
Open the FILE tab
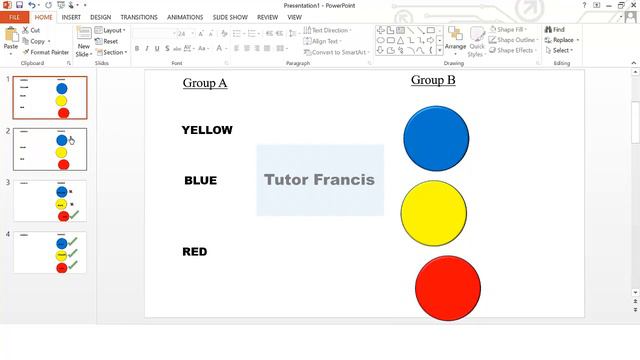[14, 17]
